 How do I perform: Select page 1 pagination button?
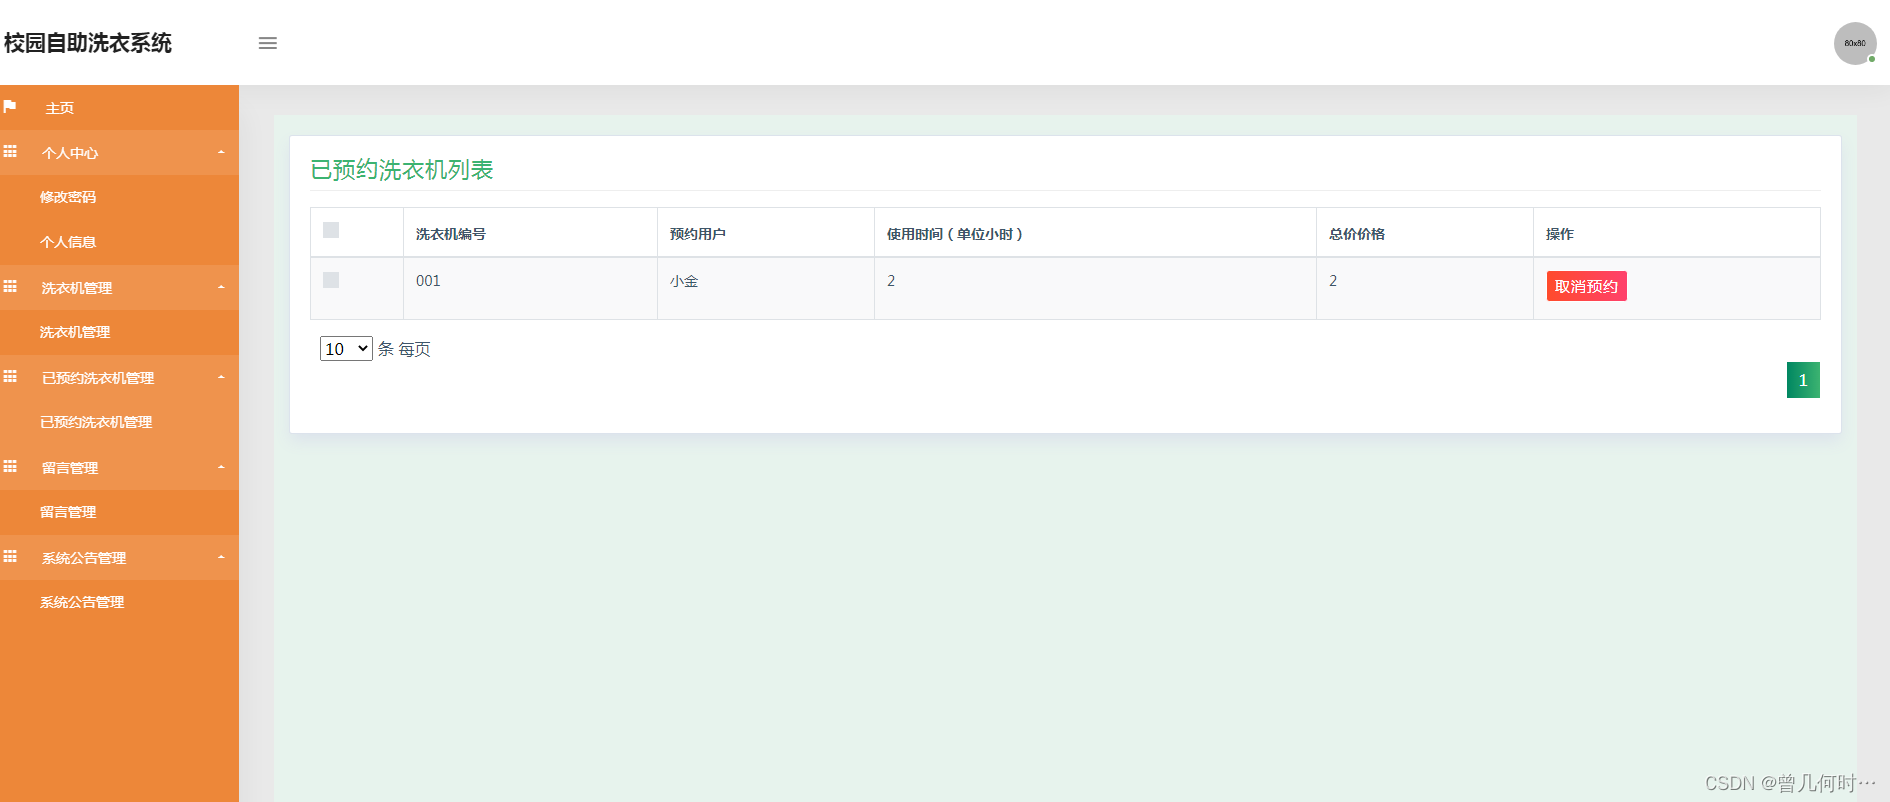[1803, 380]
